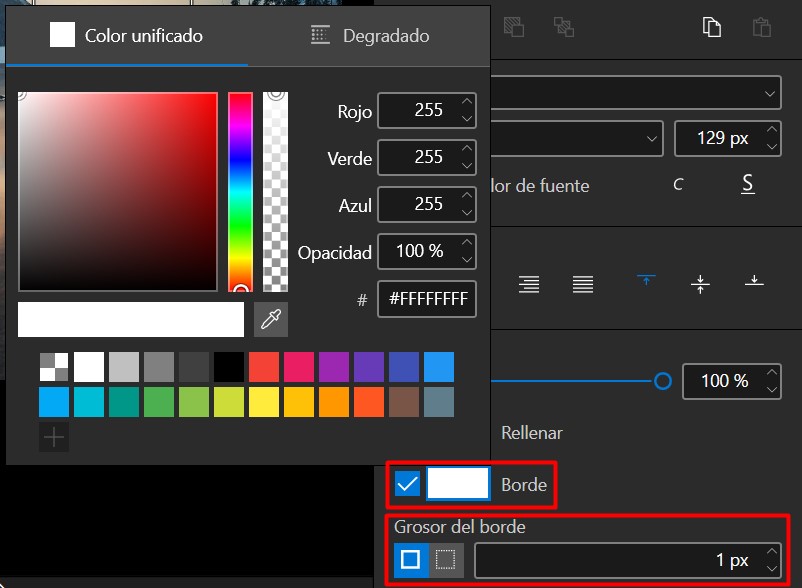The height and width of the screenshot is (588, 802).
Task: Open the white Borde color swatch
Action: (458, 484)
